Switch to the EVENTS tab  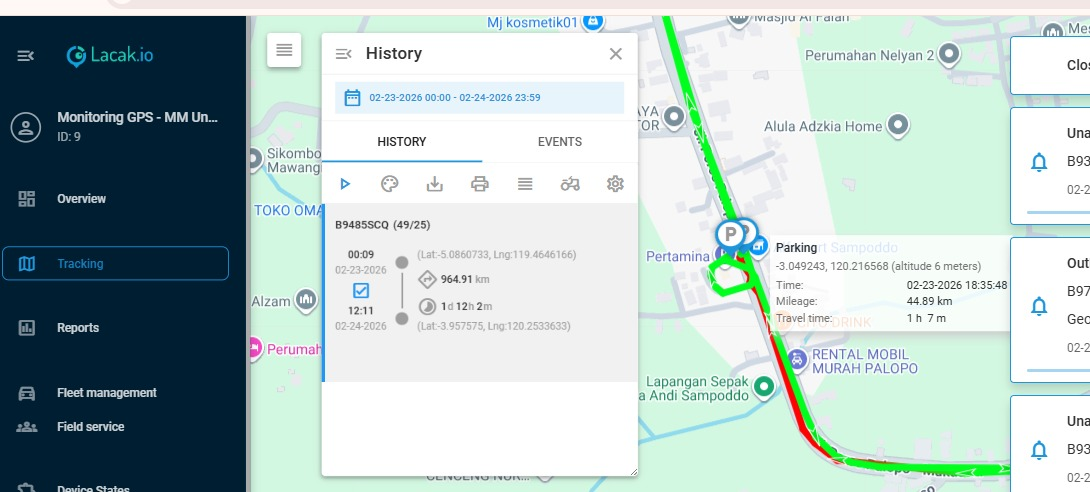tap(560, 142)
